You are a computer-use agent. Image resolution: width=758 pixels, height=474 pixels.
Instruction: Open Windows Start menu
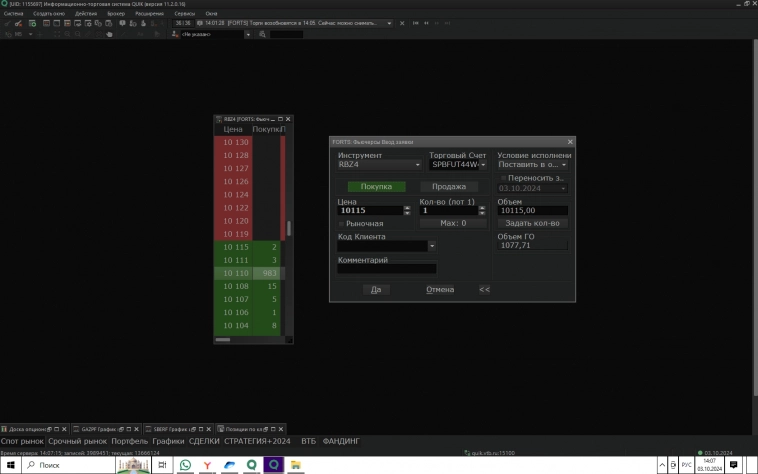coord(9,466)
